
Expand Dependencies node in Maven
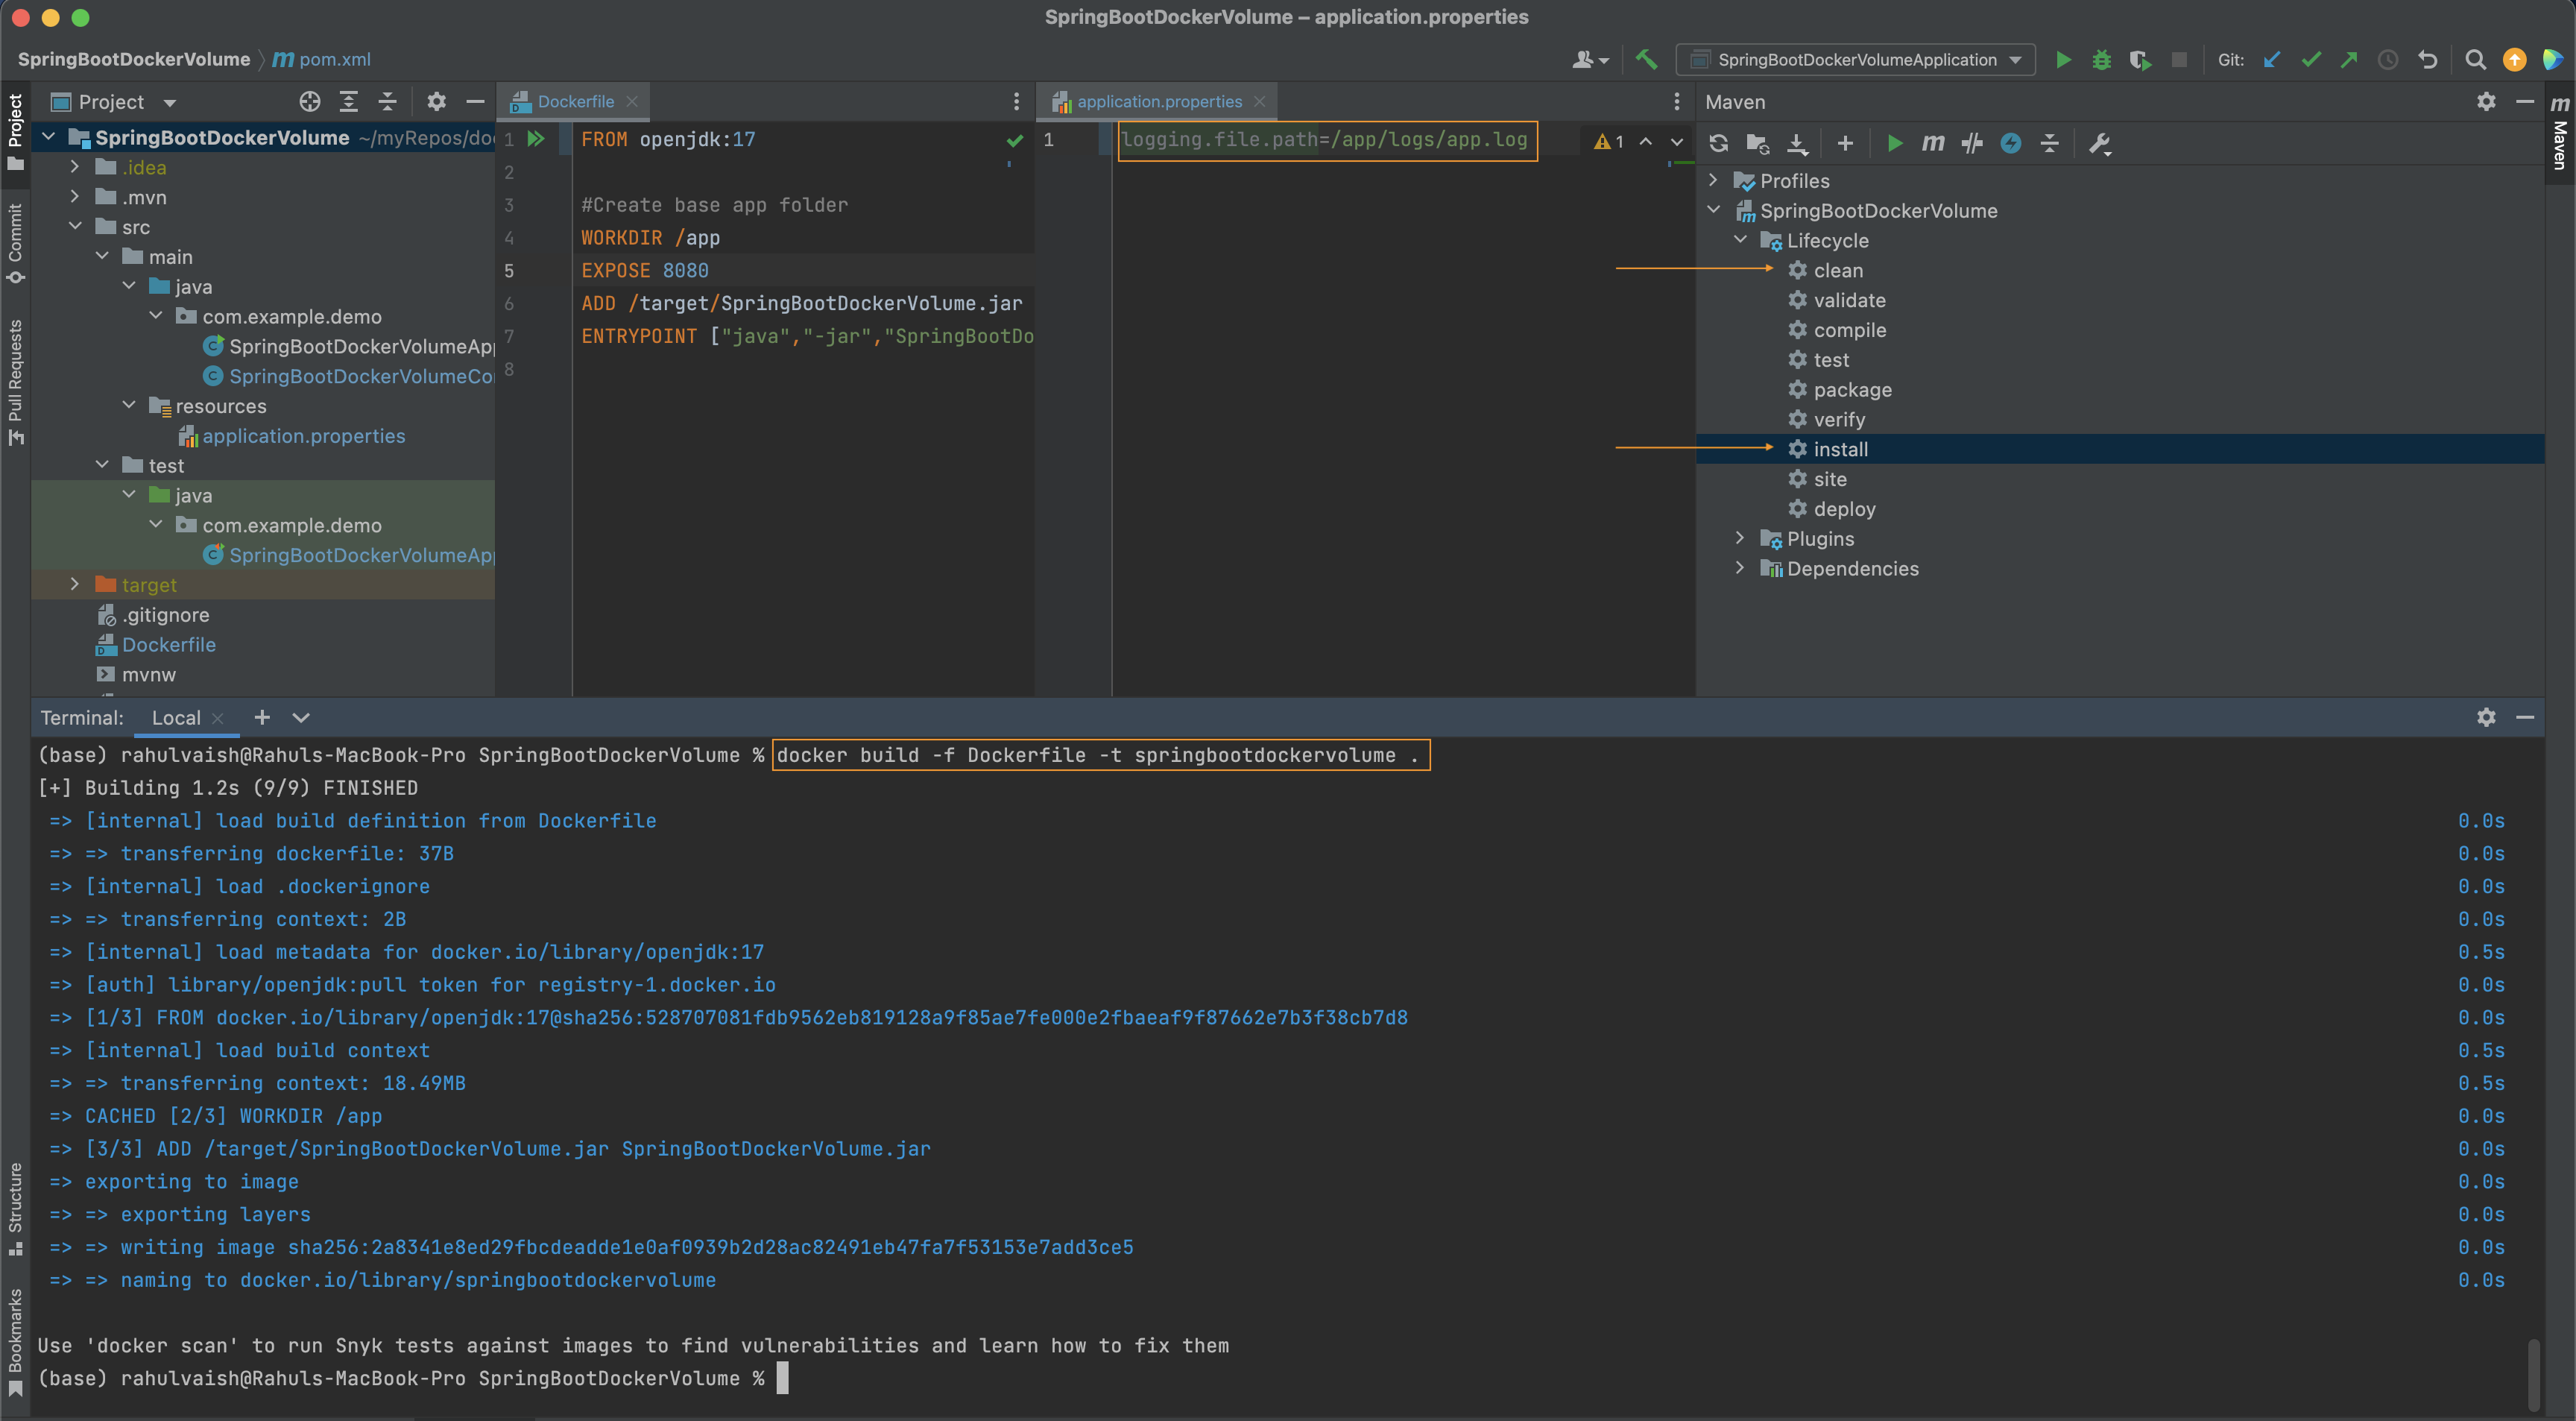[x=1740, y=568]
